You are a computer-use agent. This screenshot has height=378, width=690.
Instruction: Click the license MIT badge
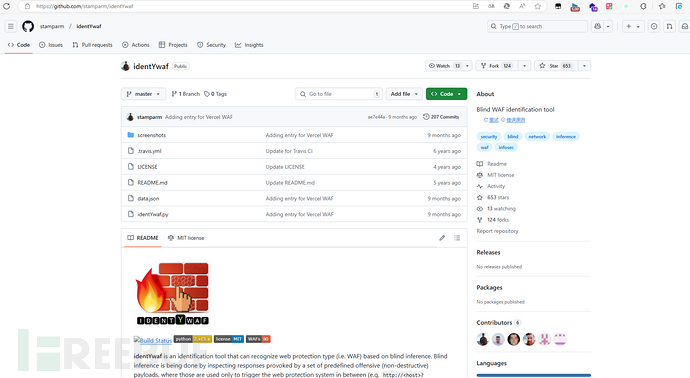(x=229, y=339)
